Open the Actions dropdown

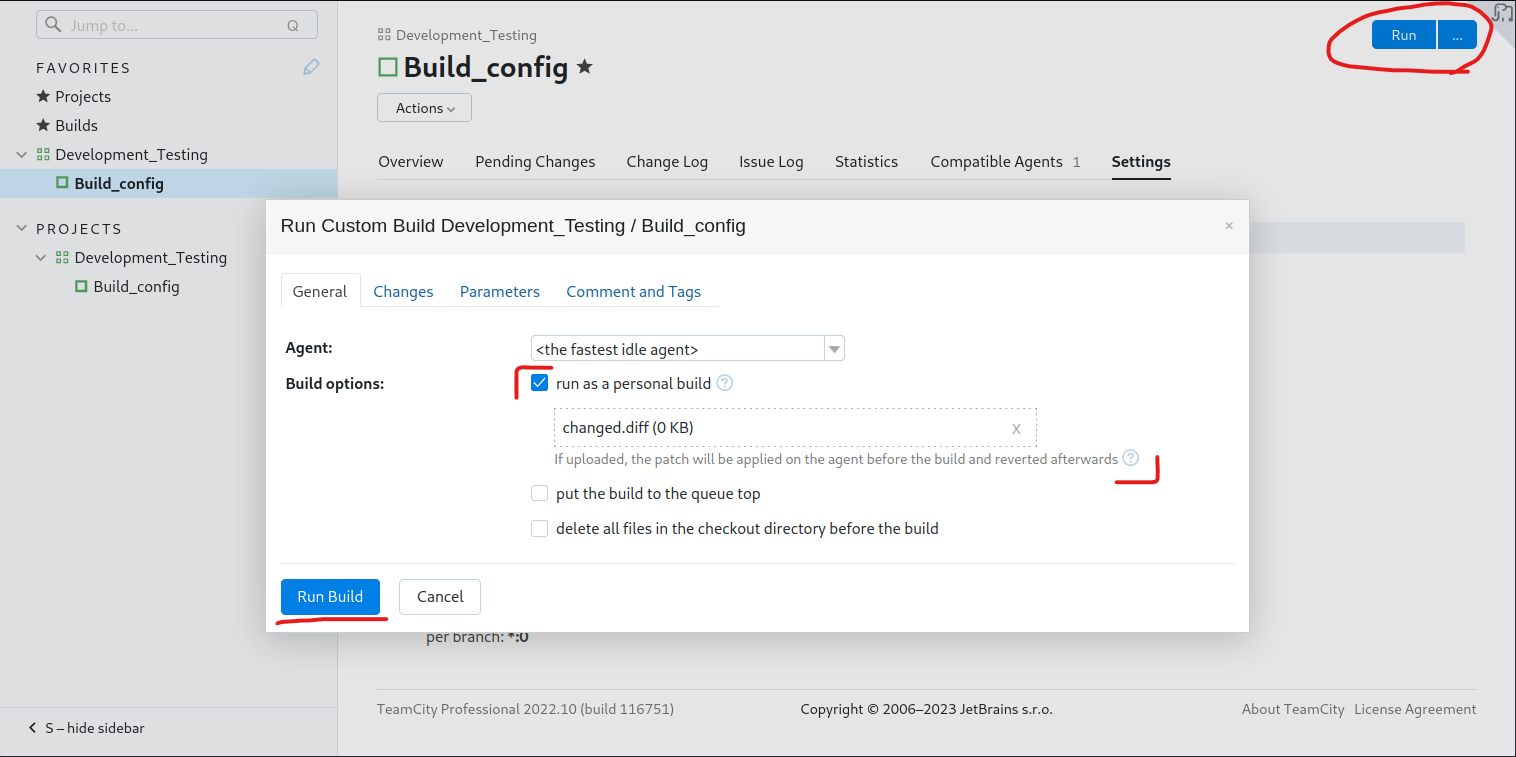[424, 107]
